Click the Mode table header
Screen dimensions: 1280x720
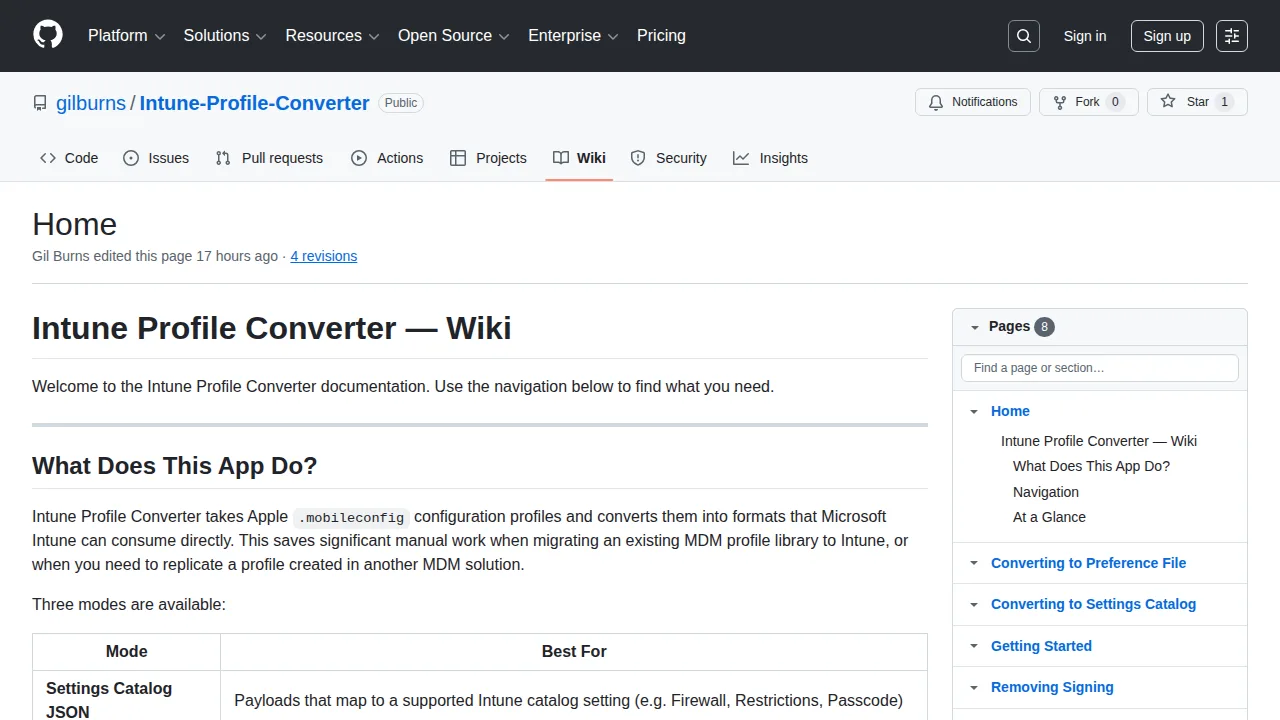pos(126,652)
